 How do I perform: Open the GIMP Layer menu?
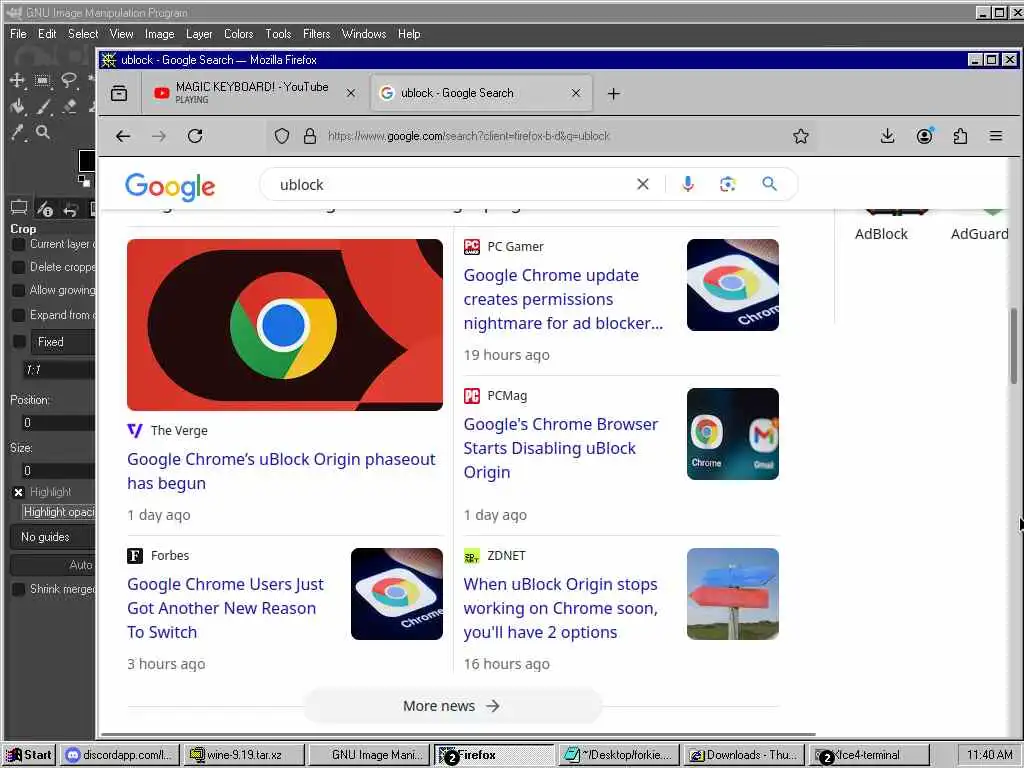[199, 34]
